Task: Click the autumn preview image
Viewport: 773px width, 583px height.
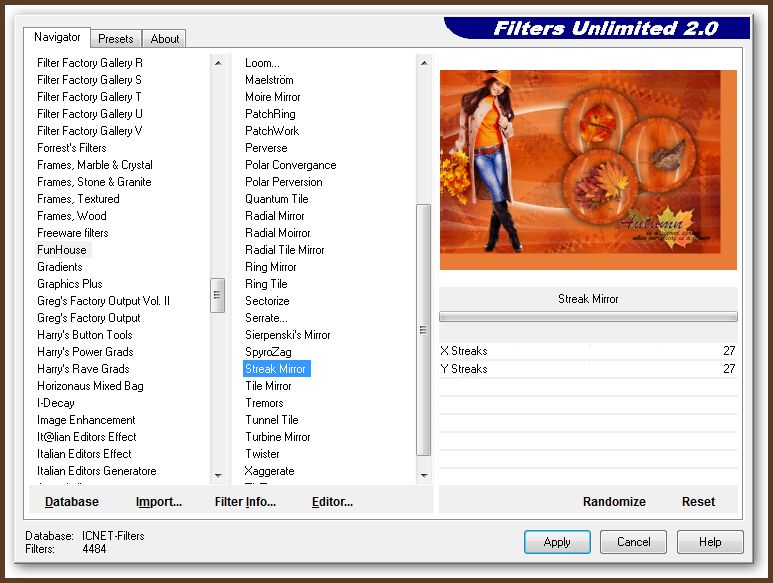Action: pyautogui.click(x=588, y=169)
